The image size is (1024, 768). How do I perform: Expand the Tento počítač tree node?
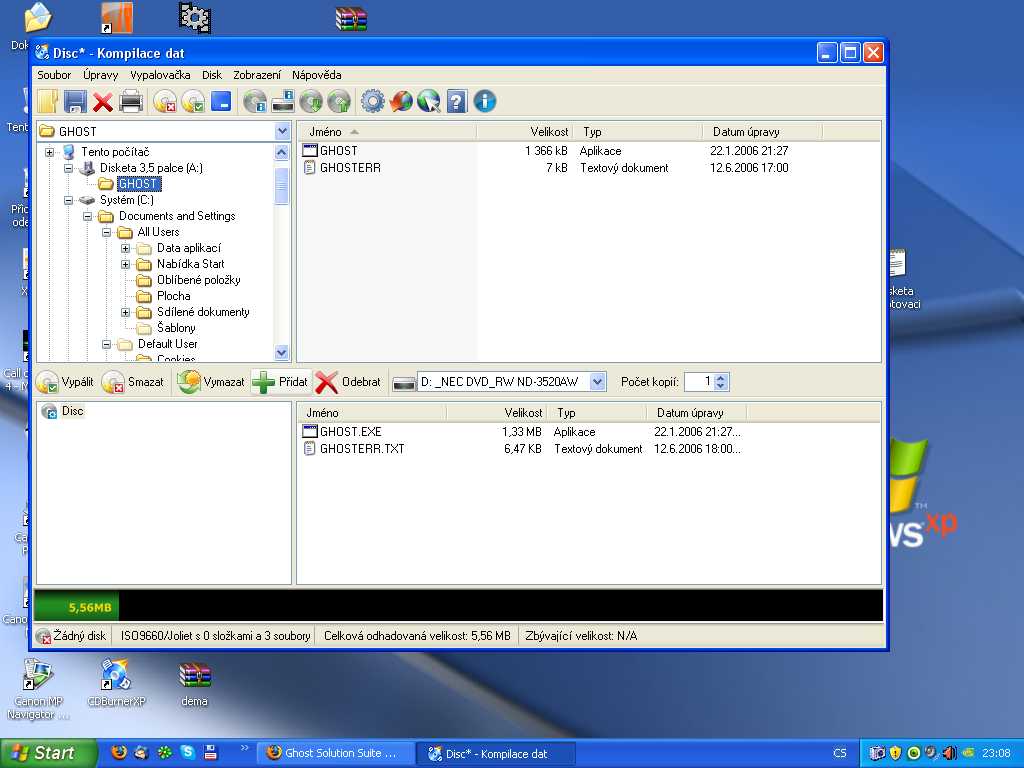(x=50, y=152)
